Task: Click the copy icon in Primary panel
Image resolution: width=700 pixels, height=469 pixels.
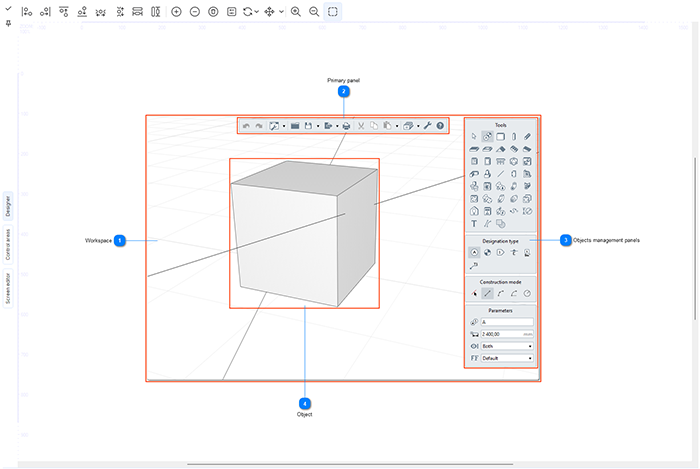Action: tap(374, 126)
